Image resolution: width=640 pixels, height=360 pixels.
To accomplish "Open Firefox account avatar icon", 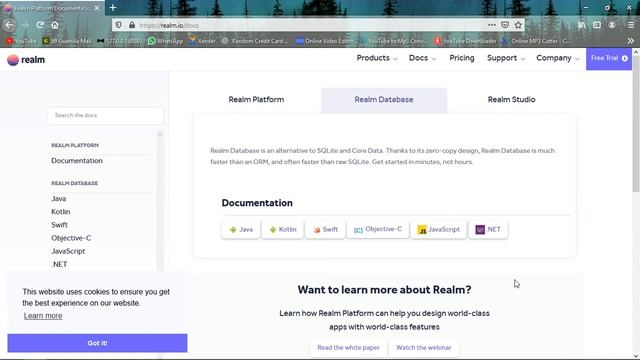I will [x=612, y=25].
